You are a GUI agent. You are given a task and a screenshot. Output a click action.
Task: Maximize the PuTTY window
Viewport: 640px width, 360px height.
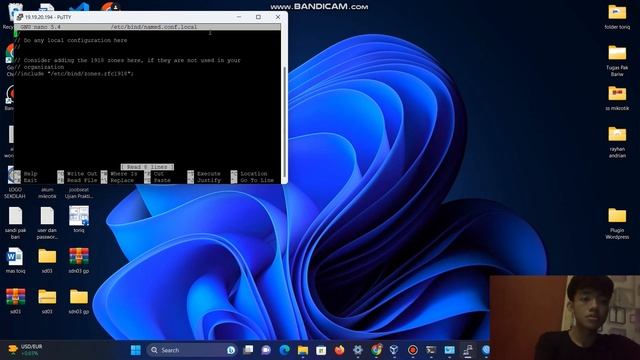[x=258, y=17]
